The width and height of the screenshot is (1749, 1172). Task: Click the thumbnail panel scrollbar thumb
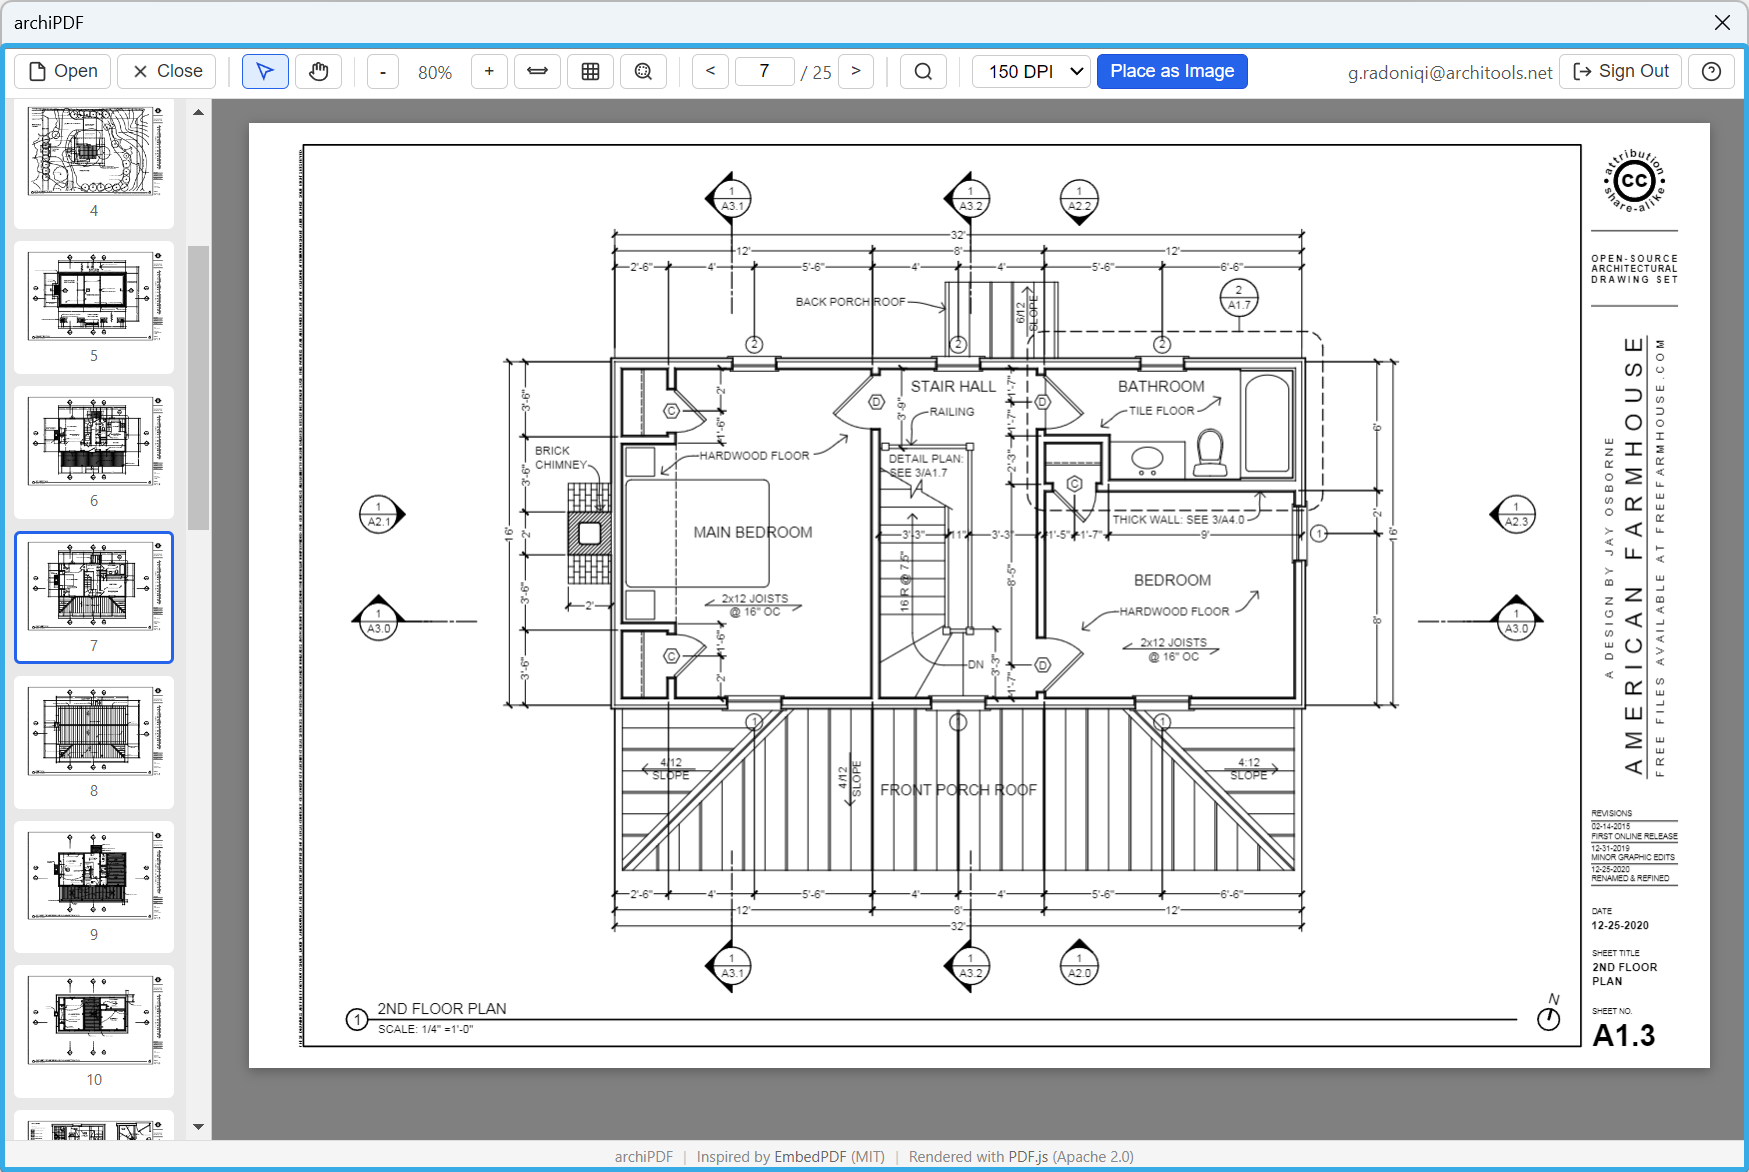click(x=198, y=388)
